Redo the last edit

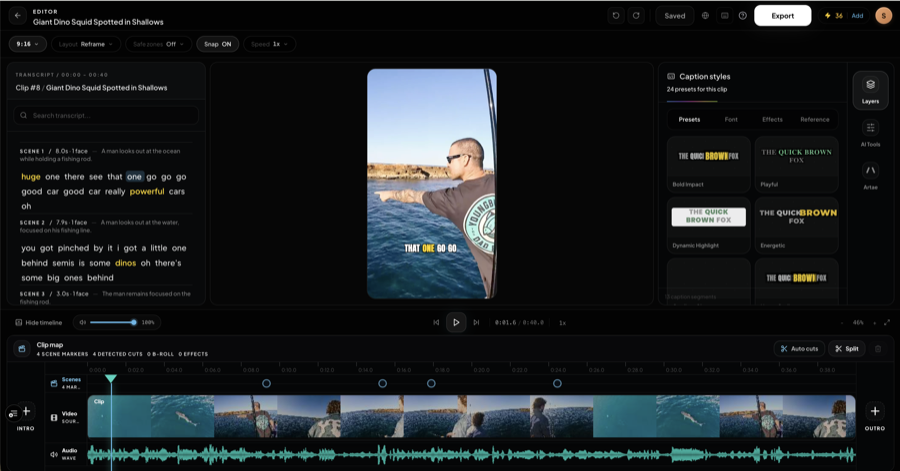coord(636,15)
